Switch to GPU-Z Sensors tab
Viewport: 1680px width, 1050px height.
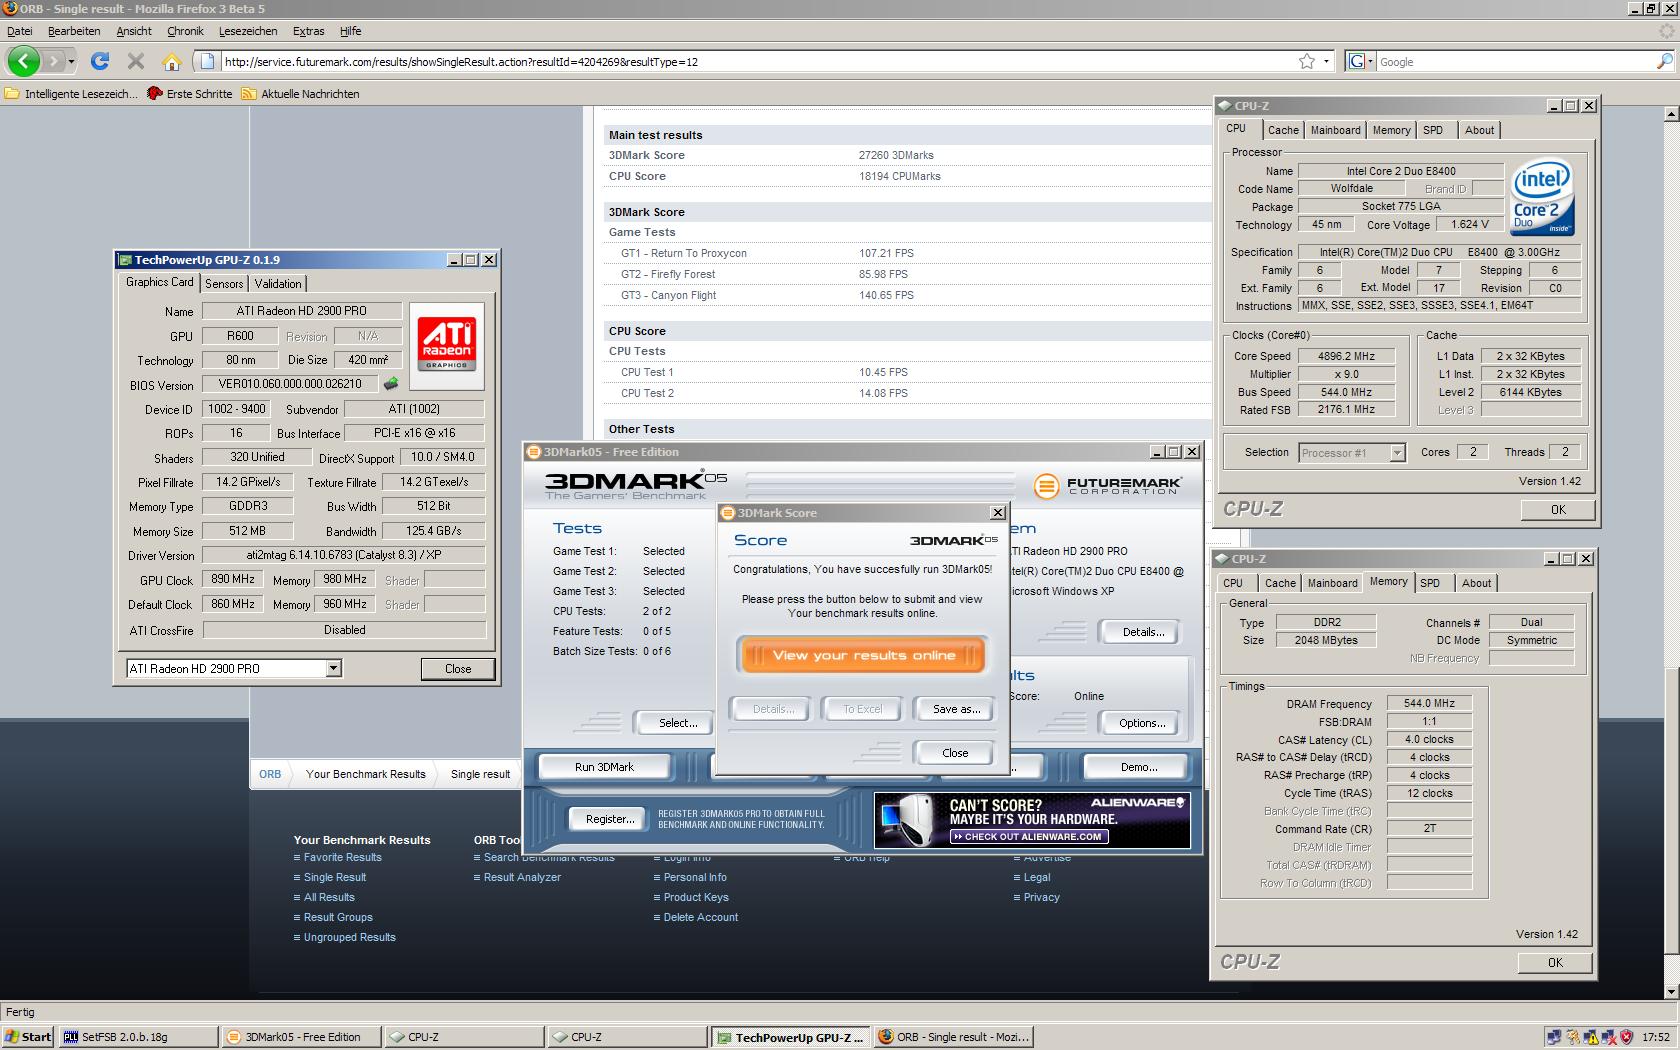point(224,284)
